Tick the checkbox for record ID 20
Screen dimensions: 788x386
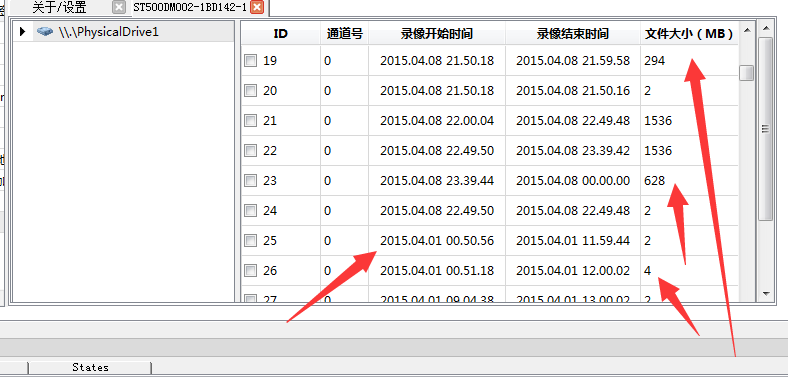click(x=250, y=91)
